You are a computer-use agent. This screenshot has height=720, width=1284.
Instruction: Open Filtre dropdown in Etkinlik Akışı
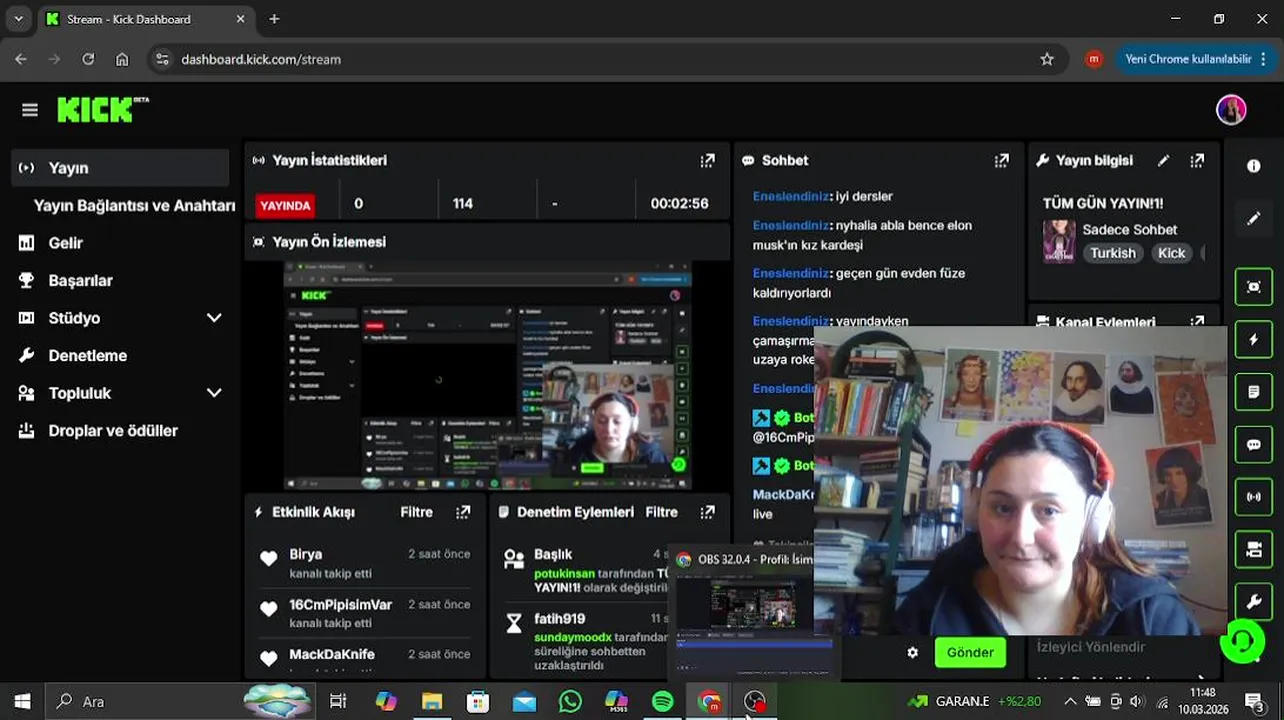[417, 512]
